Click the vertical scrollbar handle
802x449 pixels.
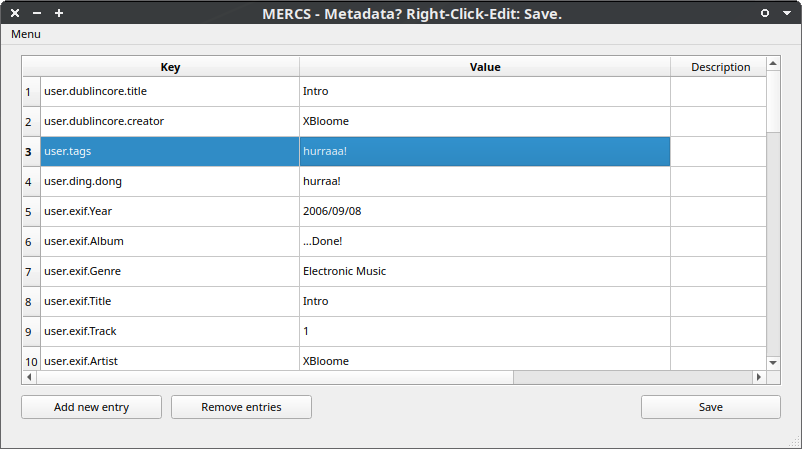(773, 100)
